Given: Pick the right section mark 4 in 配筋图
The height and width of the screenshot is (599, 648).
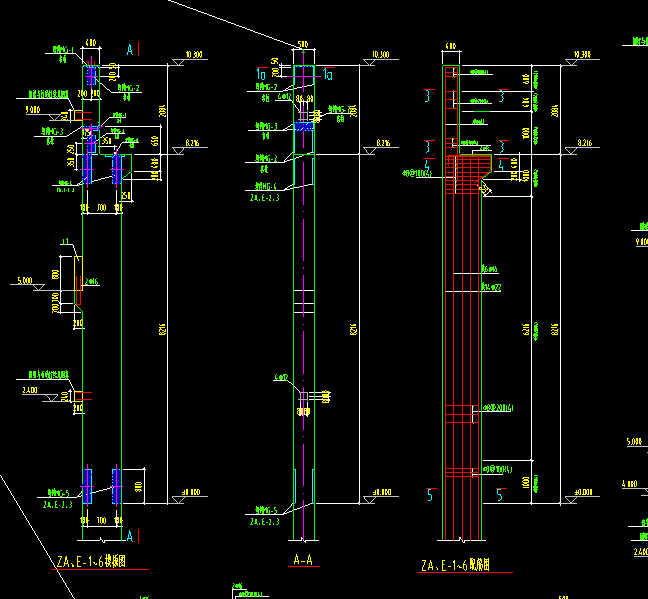Looking at the screenshot, I should coord(501,165).
